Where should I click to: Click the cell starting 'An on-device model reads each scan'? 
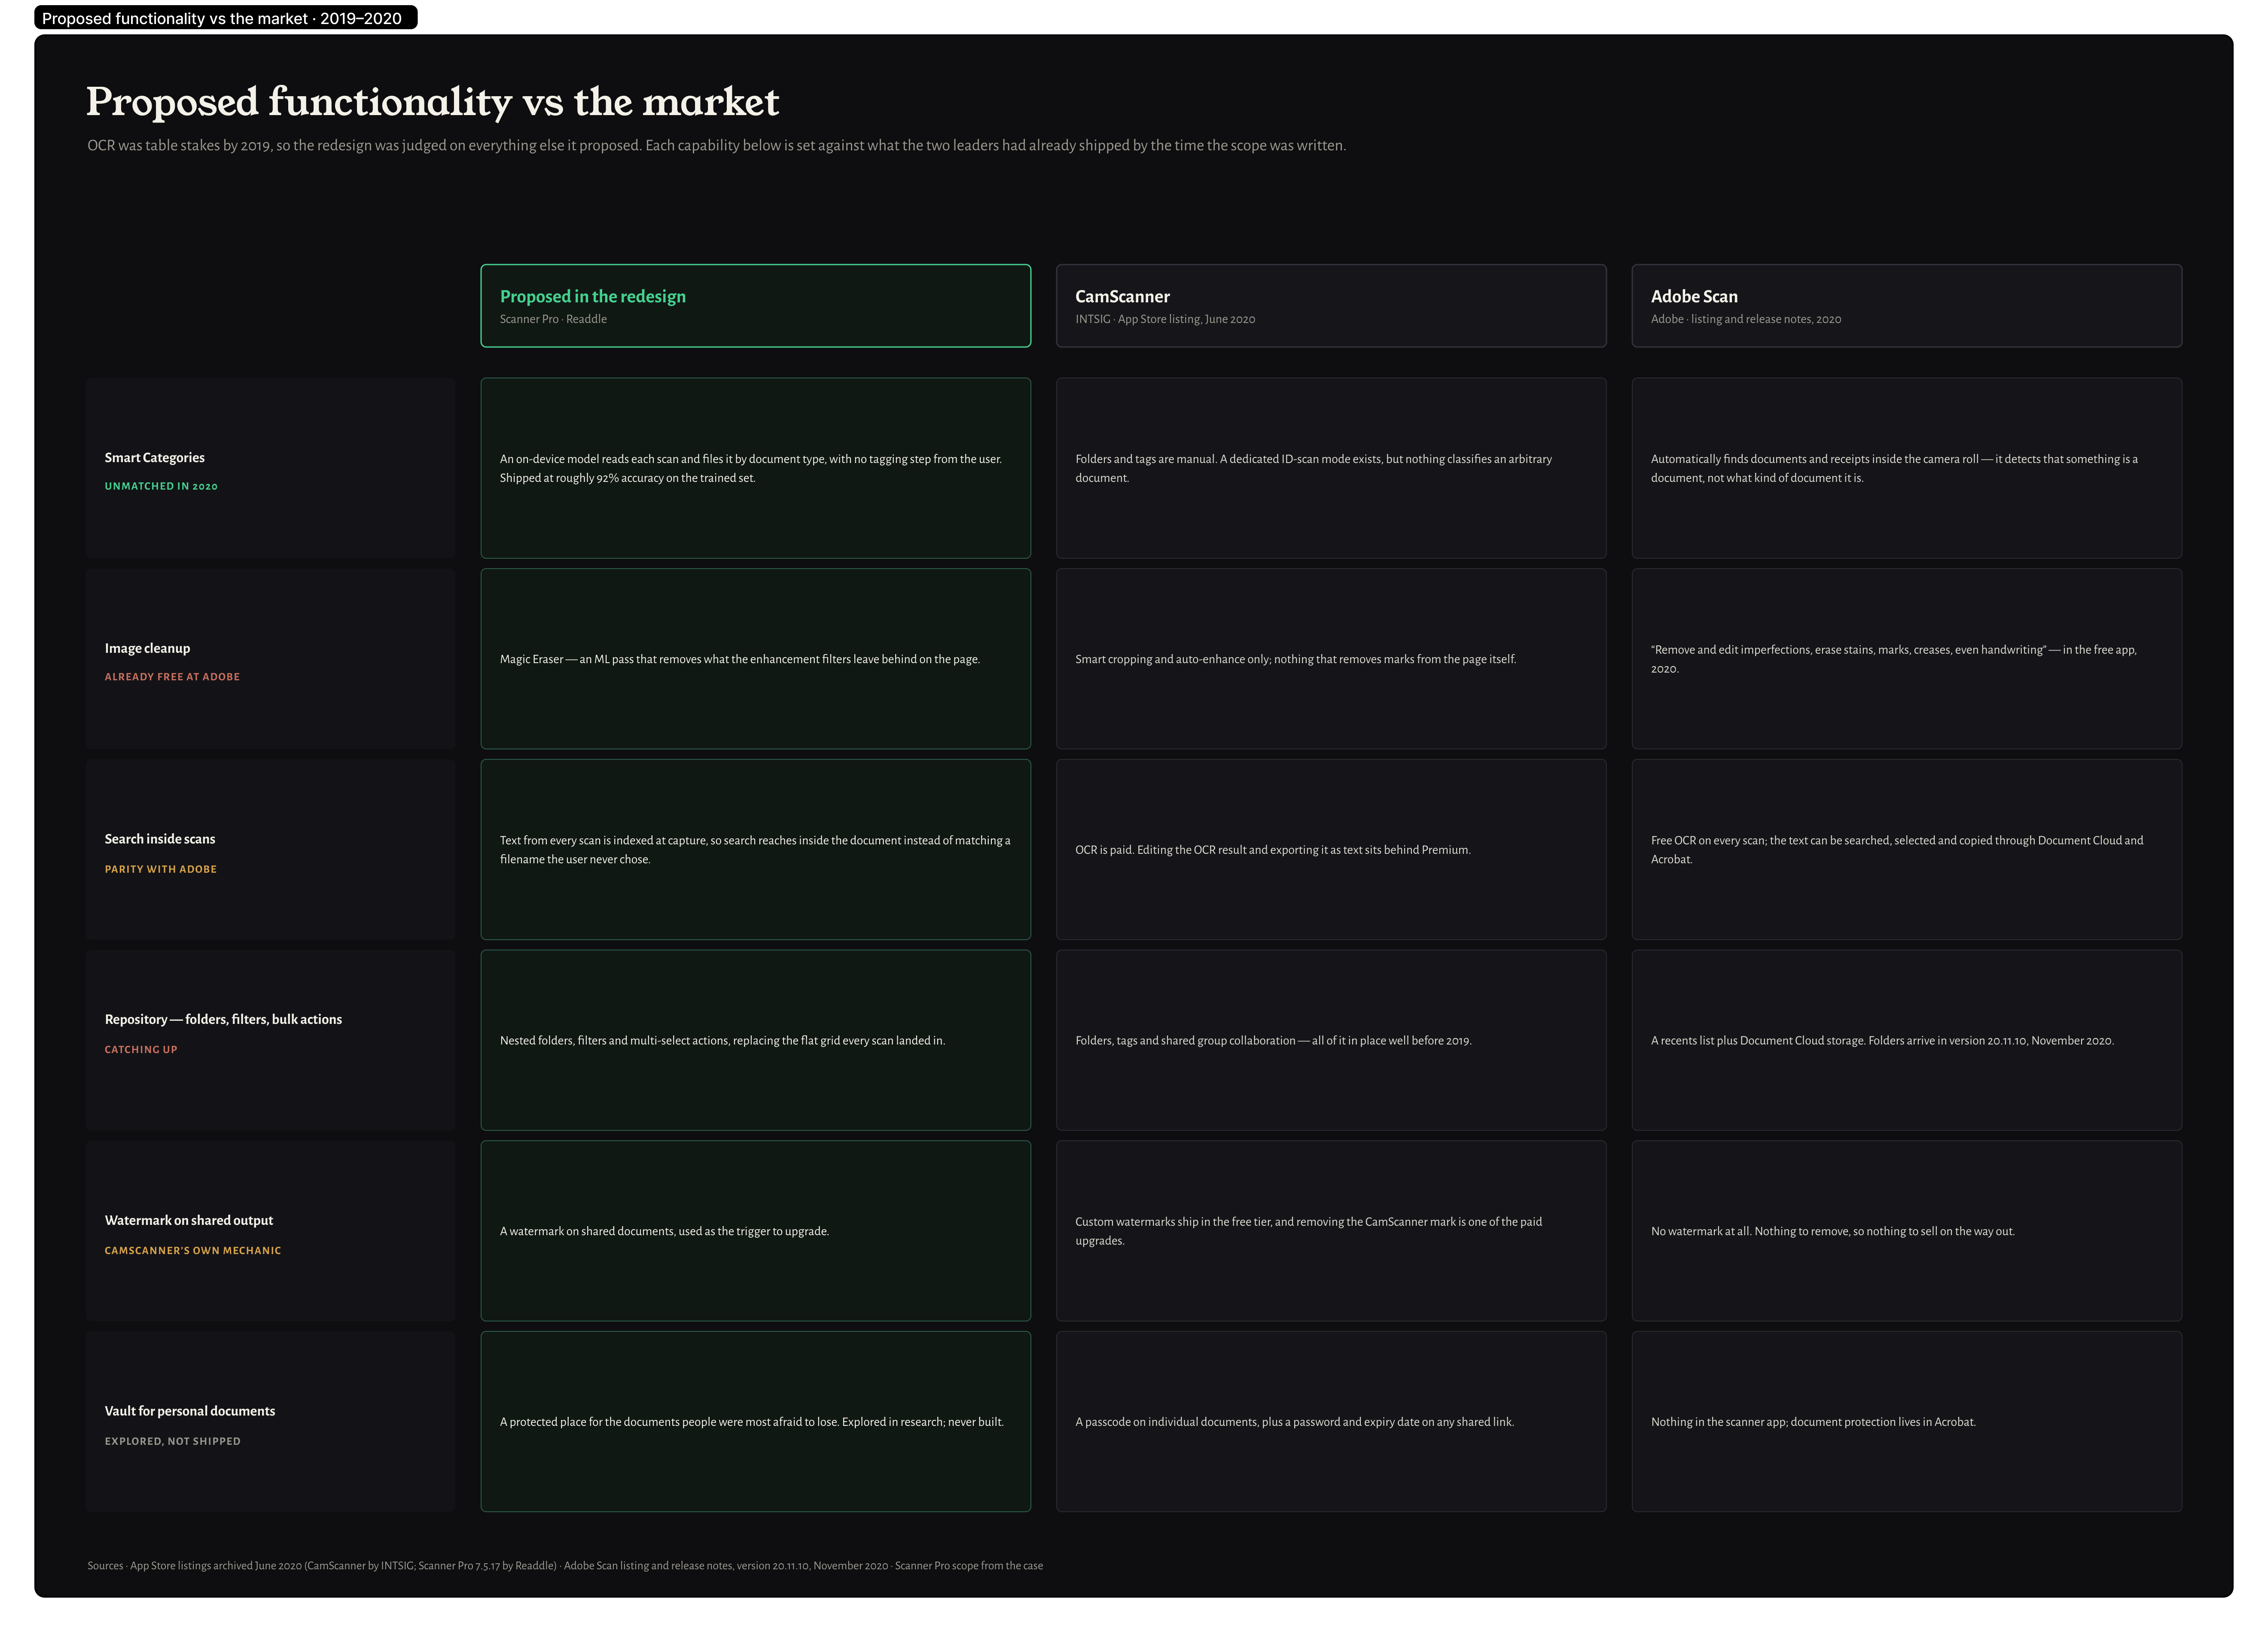[755, 468]
